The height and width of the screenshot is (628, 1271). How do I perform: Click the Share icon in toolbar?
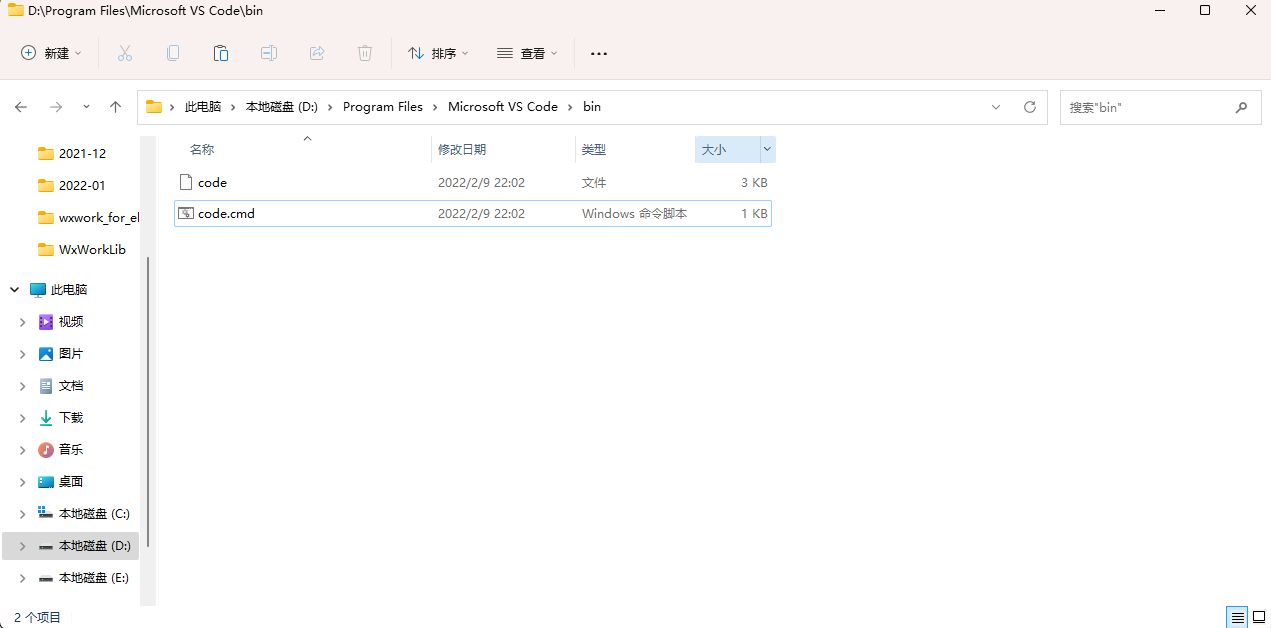pos(317,53)
